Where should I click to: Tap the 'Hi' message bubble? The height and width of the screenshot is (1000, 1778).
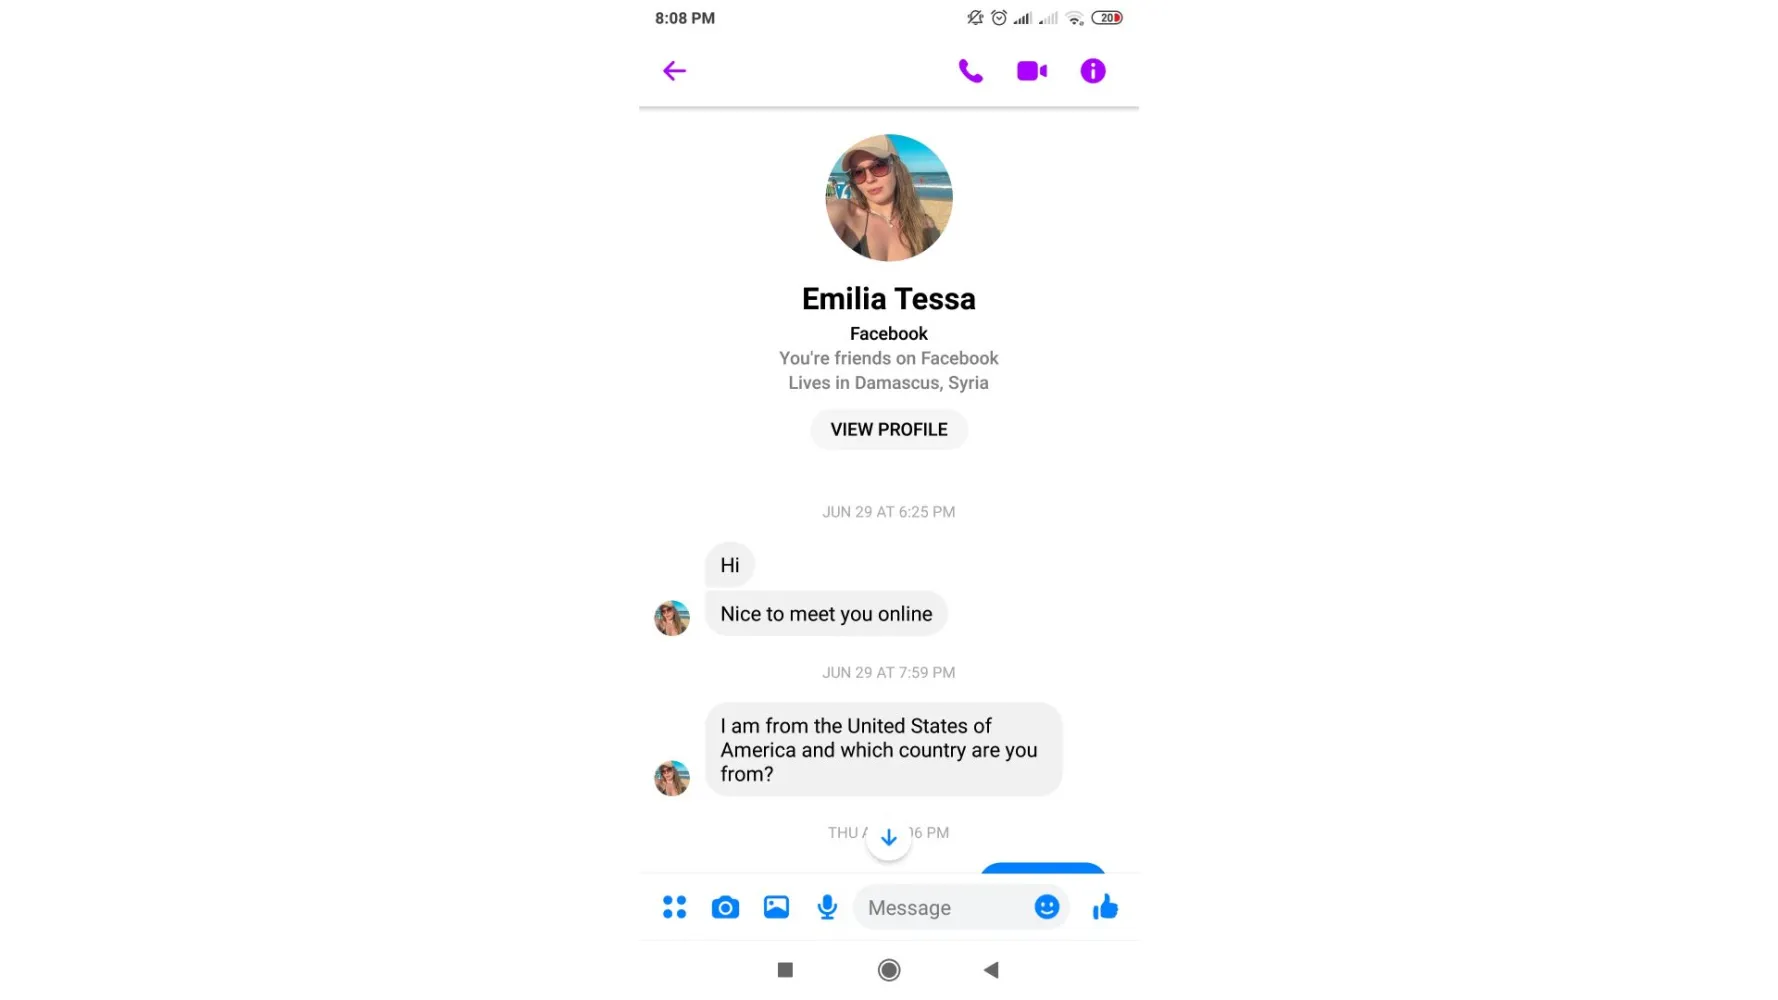pyautogui.click(x=730, y=565)
